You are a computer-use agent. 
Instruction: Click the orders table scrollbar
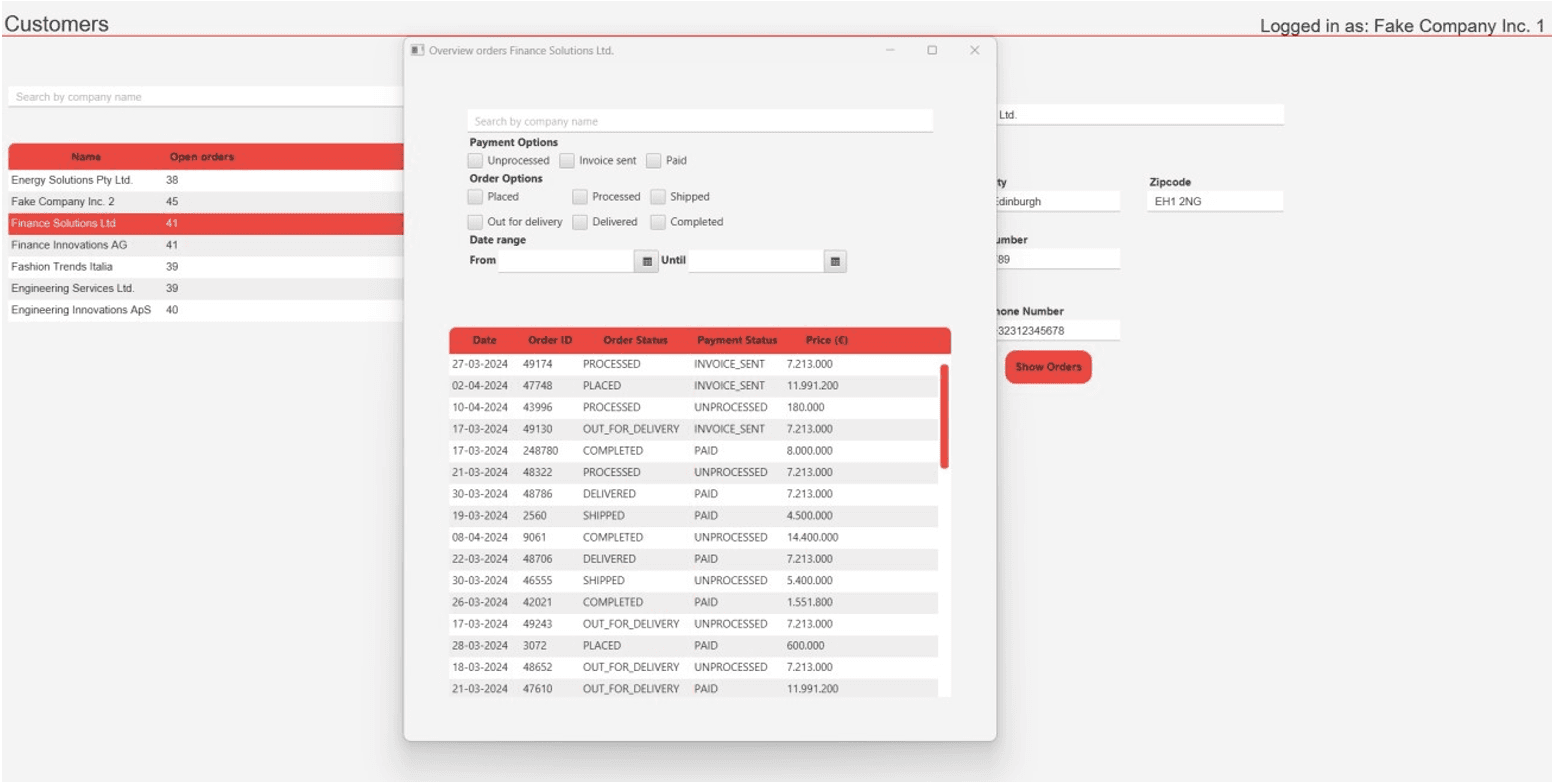(941, 420)
